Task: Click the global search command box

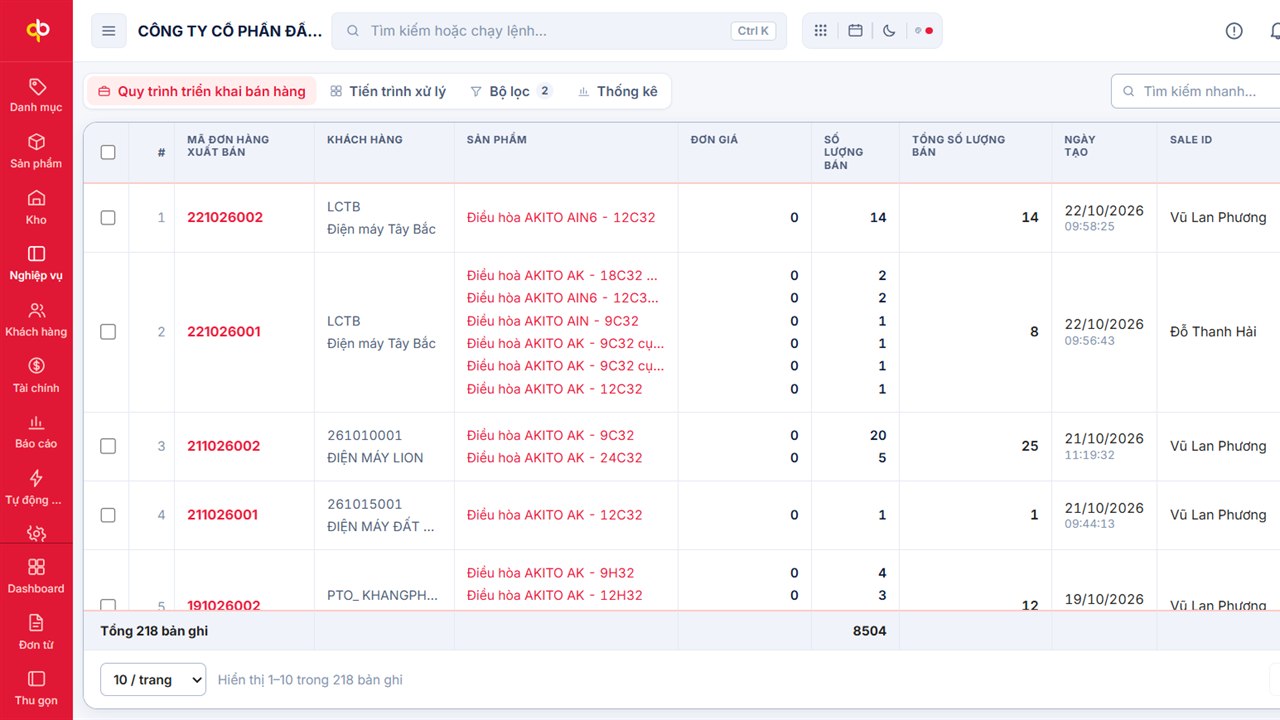Action: [x=559, y=31]
